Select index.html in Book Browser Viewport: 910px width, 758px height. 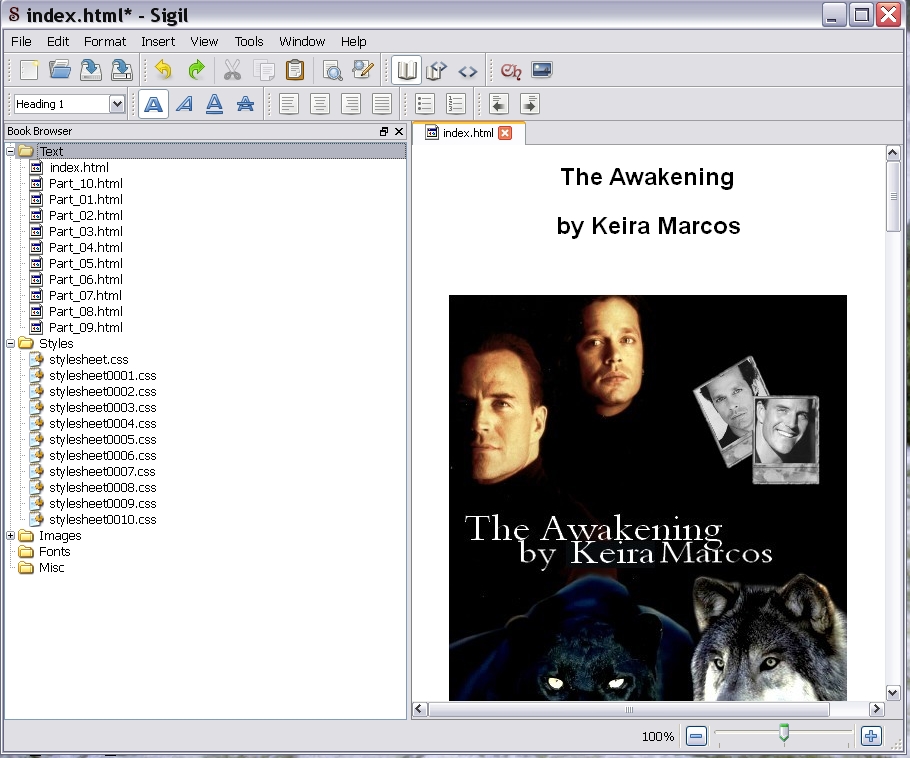[79, 168]
